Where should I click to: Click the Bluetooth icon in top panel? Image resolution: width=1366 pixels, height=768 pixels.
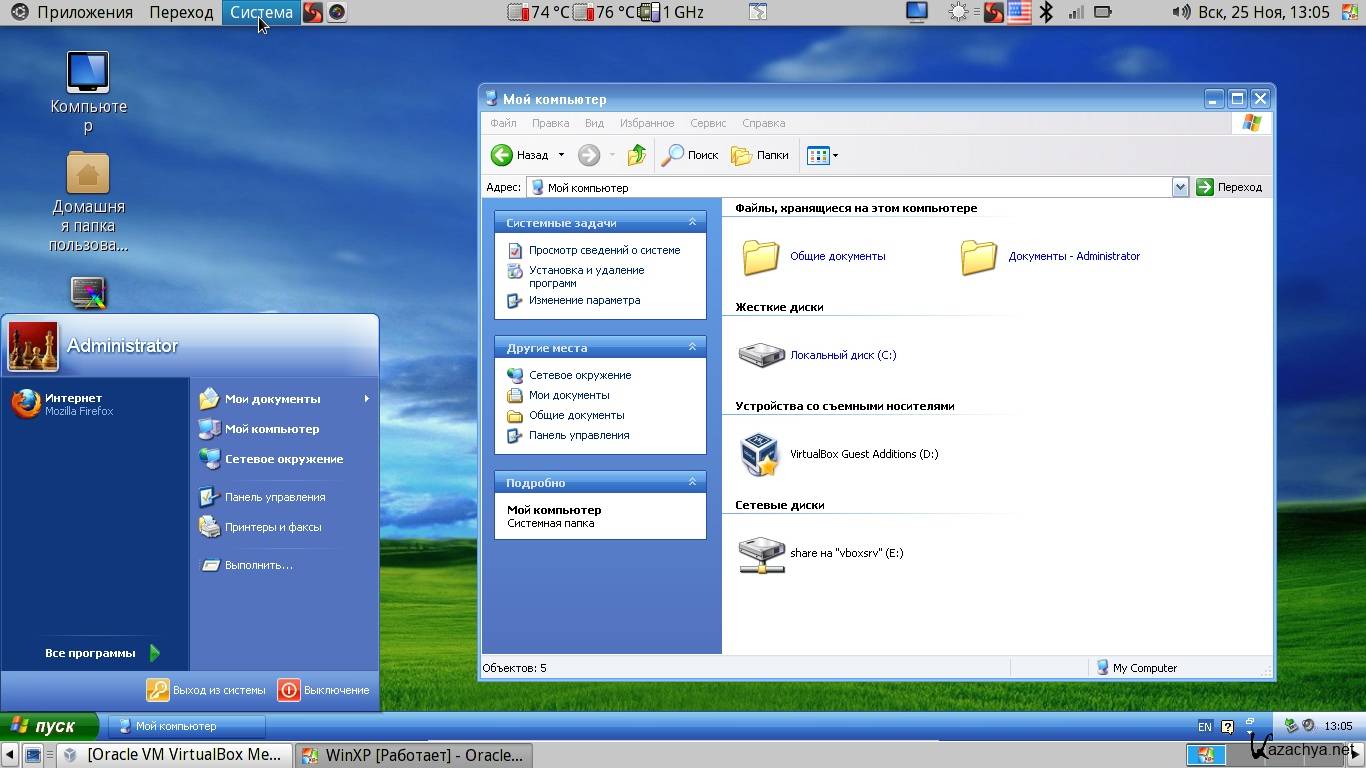point(1046,12)
